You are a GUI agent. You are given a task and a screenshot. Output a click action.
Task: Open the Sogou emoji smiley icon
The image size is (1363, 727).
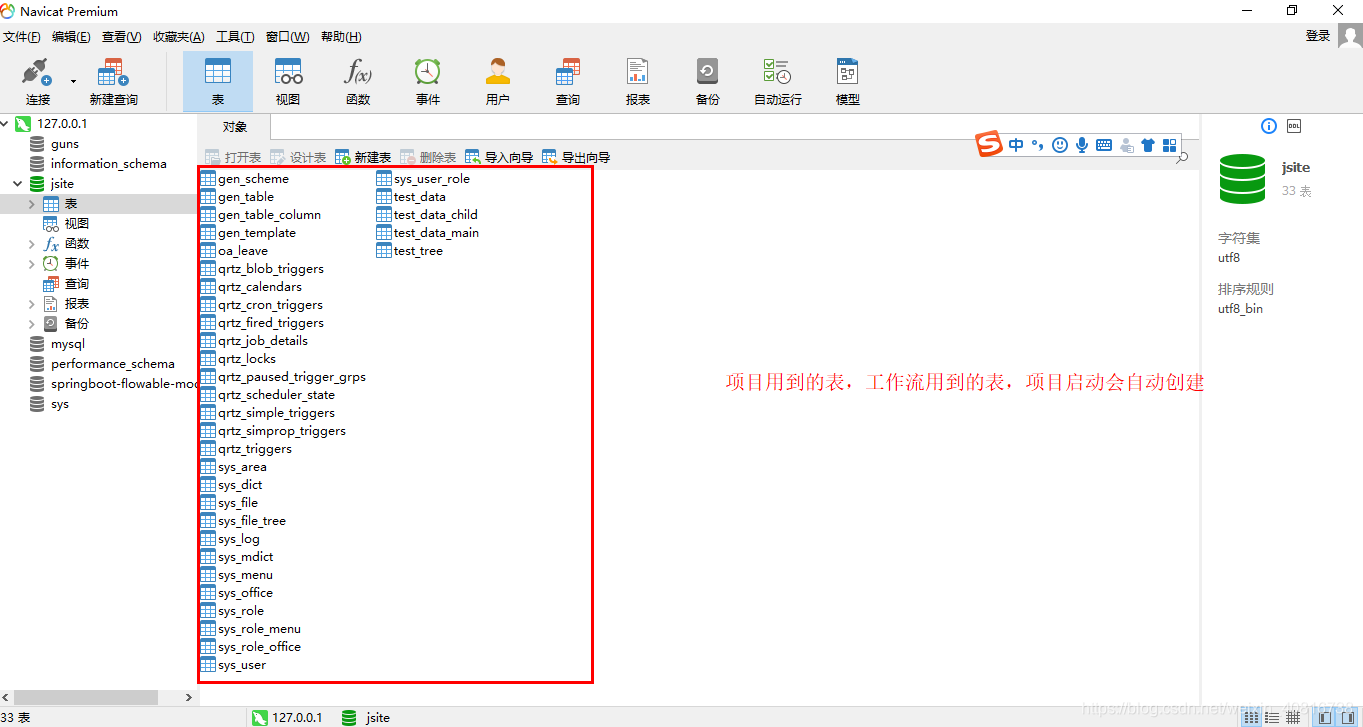[1060, 145]
